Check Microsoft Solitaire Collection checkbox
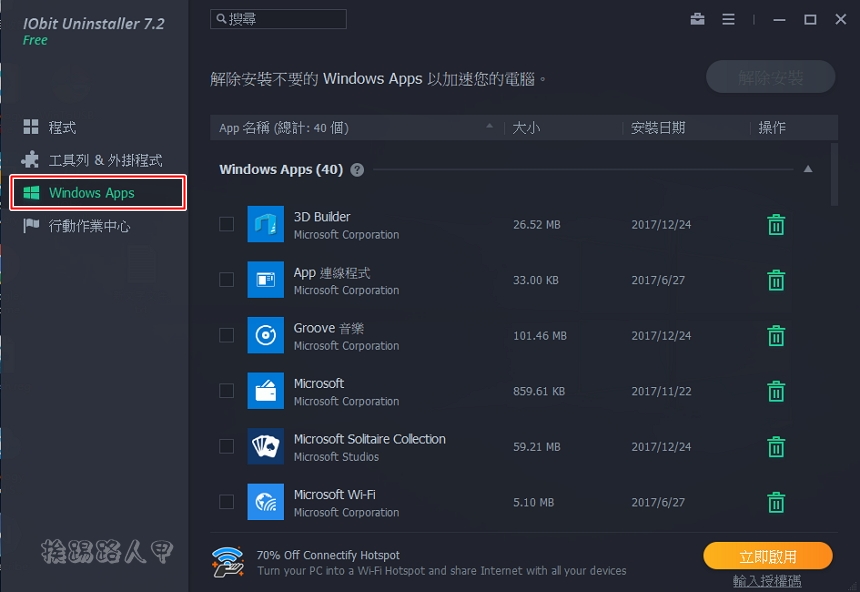This screenshot has width=860, height=592. 227,446
